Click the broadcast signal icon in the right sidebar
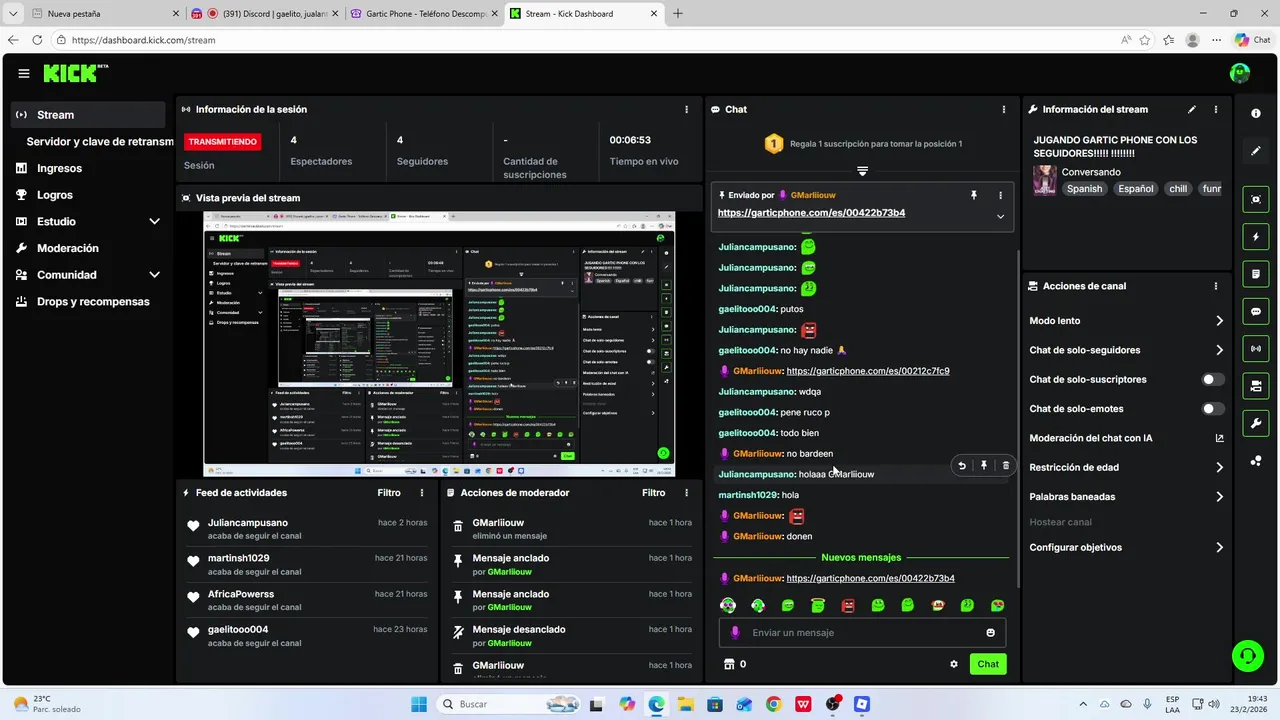Image resolution: width=1280 pixels, height=720 pixels. coord(1256,348)
